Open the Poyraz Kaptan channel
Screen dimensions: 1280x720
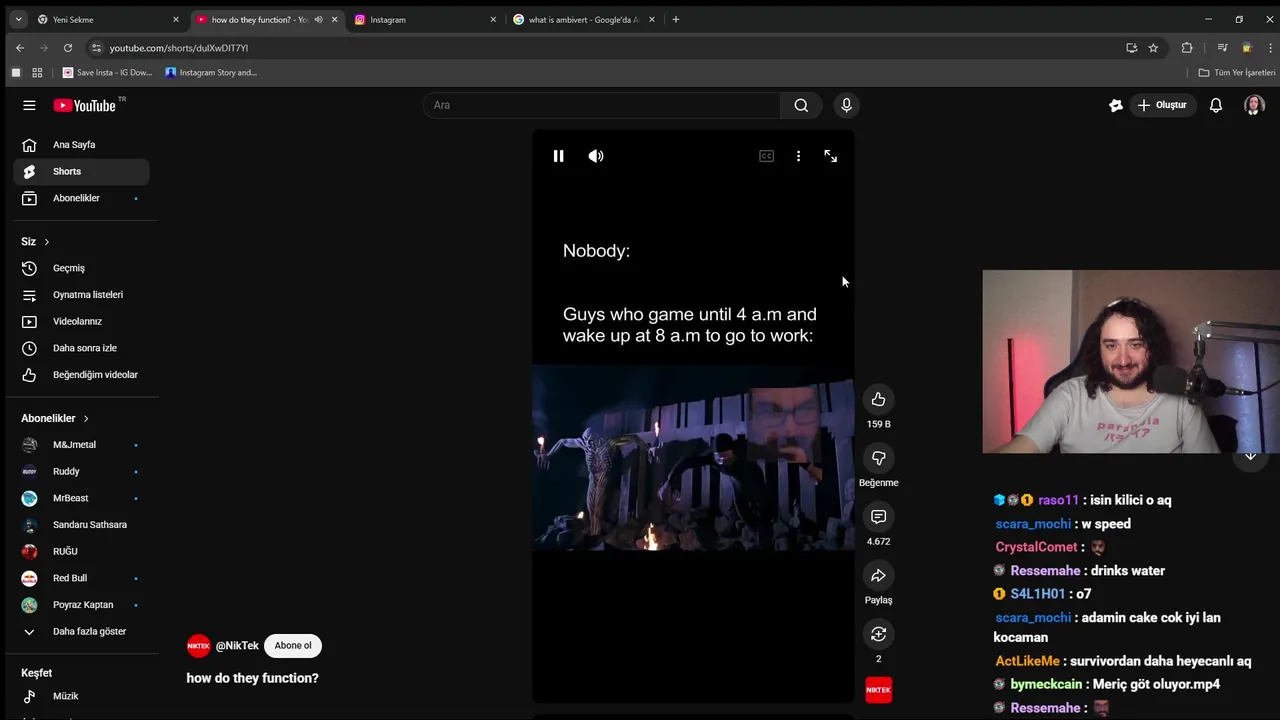click(81, 605)
